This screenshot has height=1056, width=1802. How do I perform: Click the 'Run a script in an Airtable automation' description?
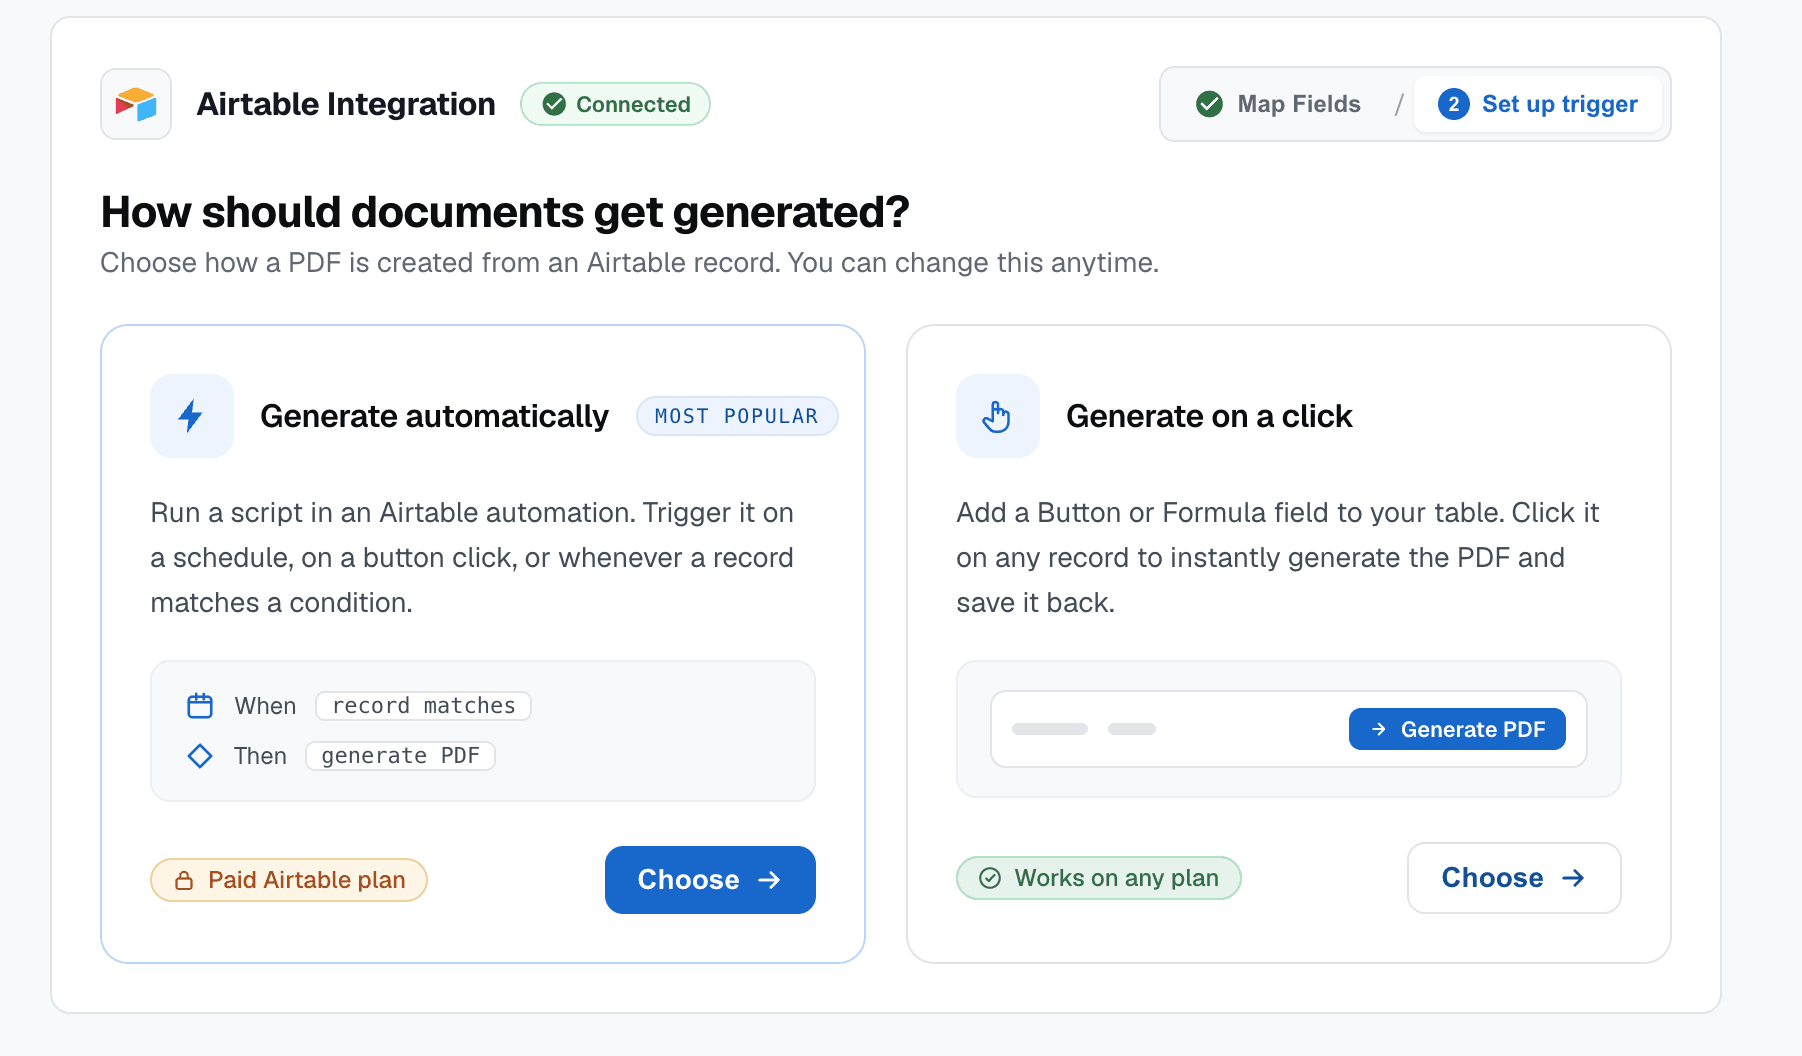(472, 557)
